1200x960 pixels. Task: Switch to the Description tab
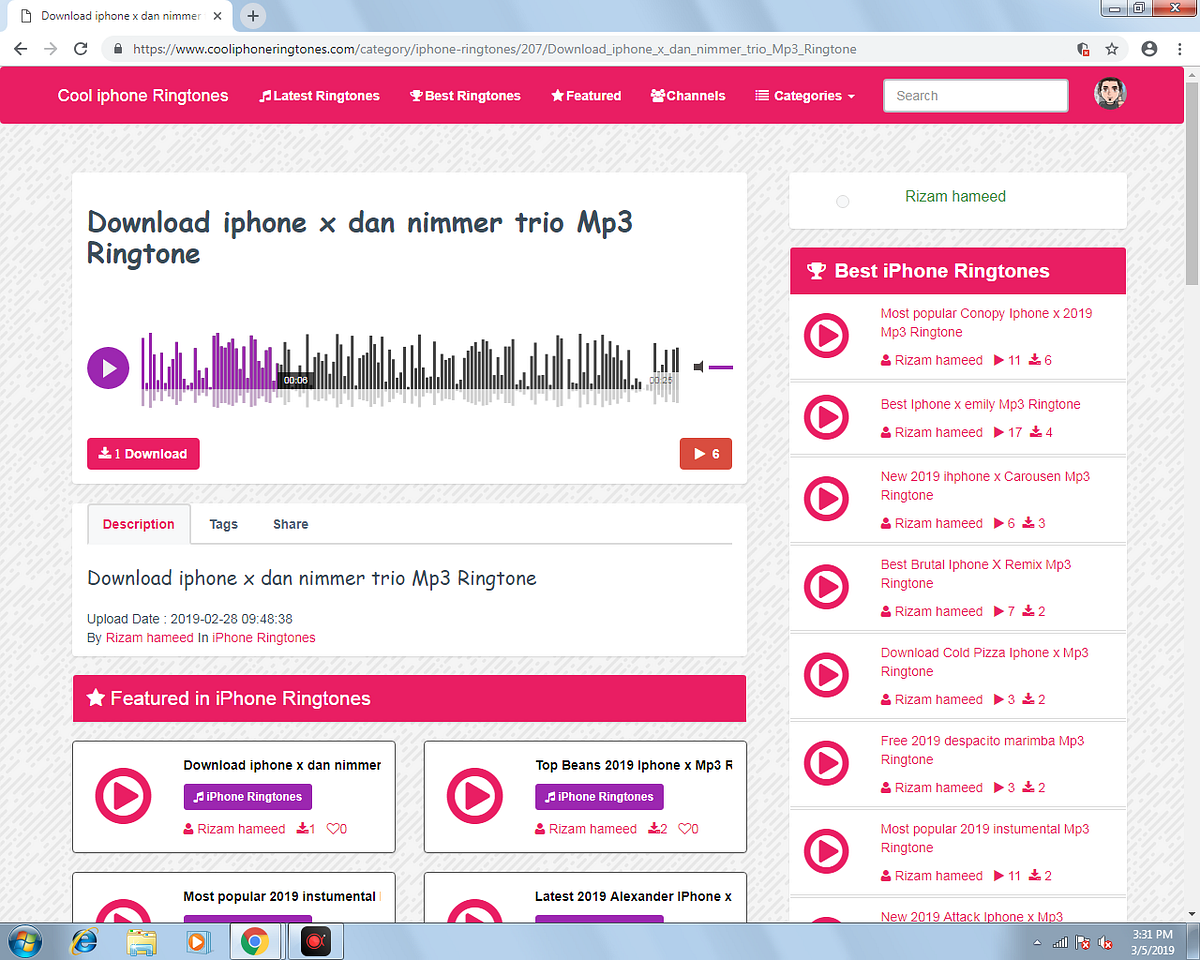pyautogui.click(x=139, y=524)
